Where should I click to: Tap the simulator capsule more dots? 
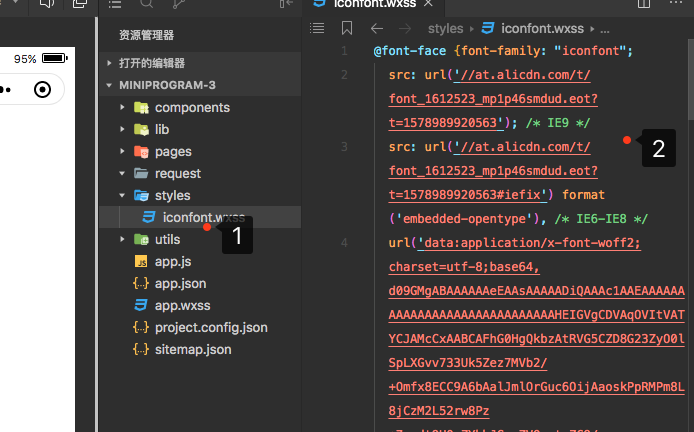click(x=5, y=90)
